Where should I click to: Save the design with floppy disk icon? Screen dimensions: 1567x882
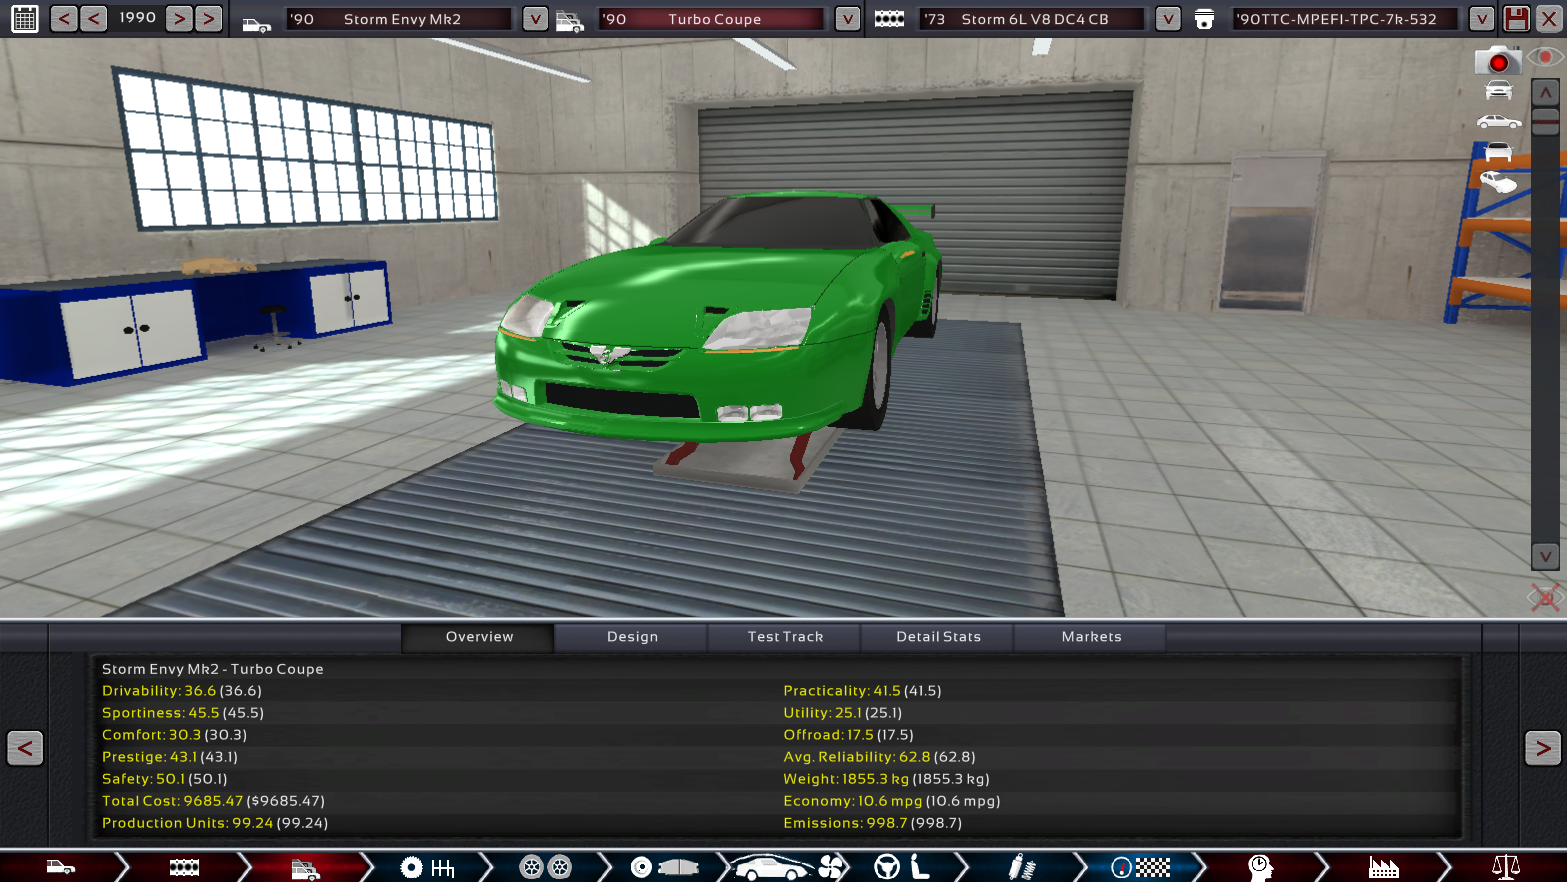[x=1517, y=19]
